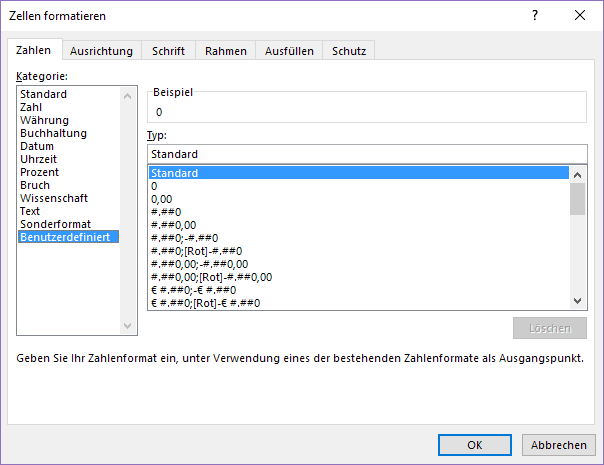Confirm with the OK button
The width and height of the screenshot is (604, 465).
pos(475,445)
